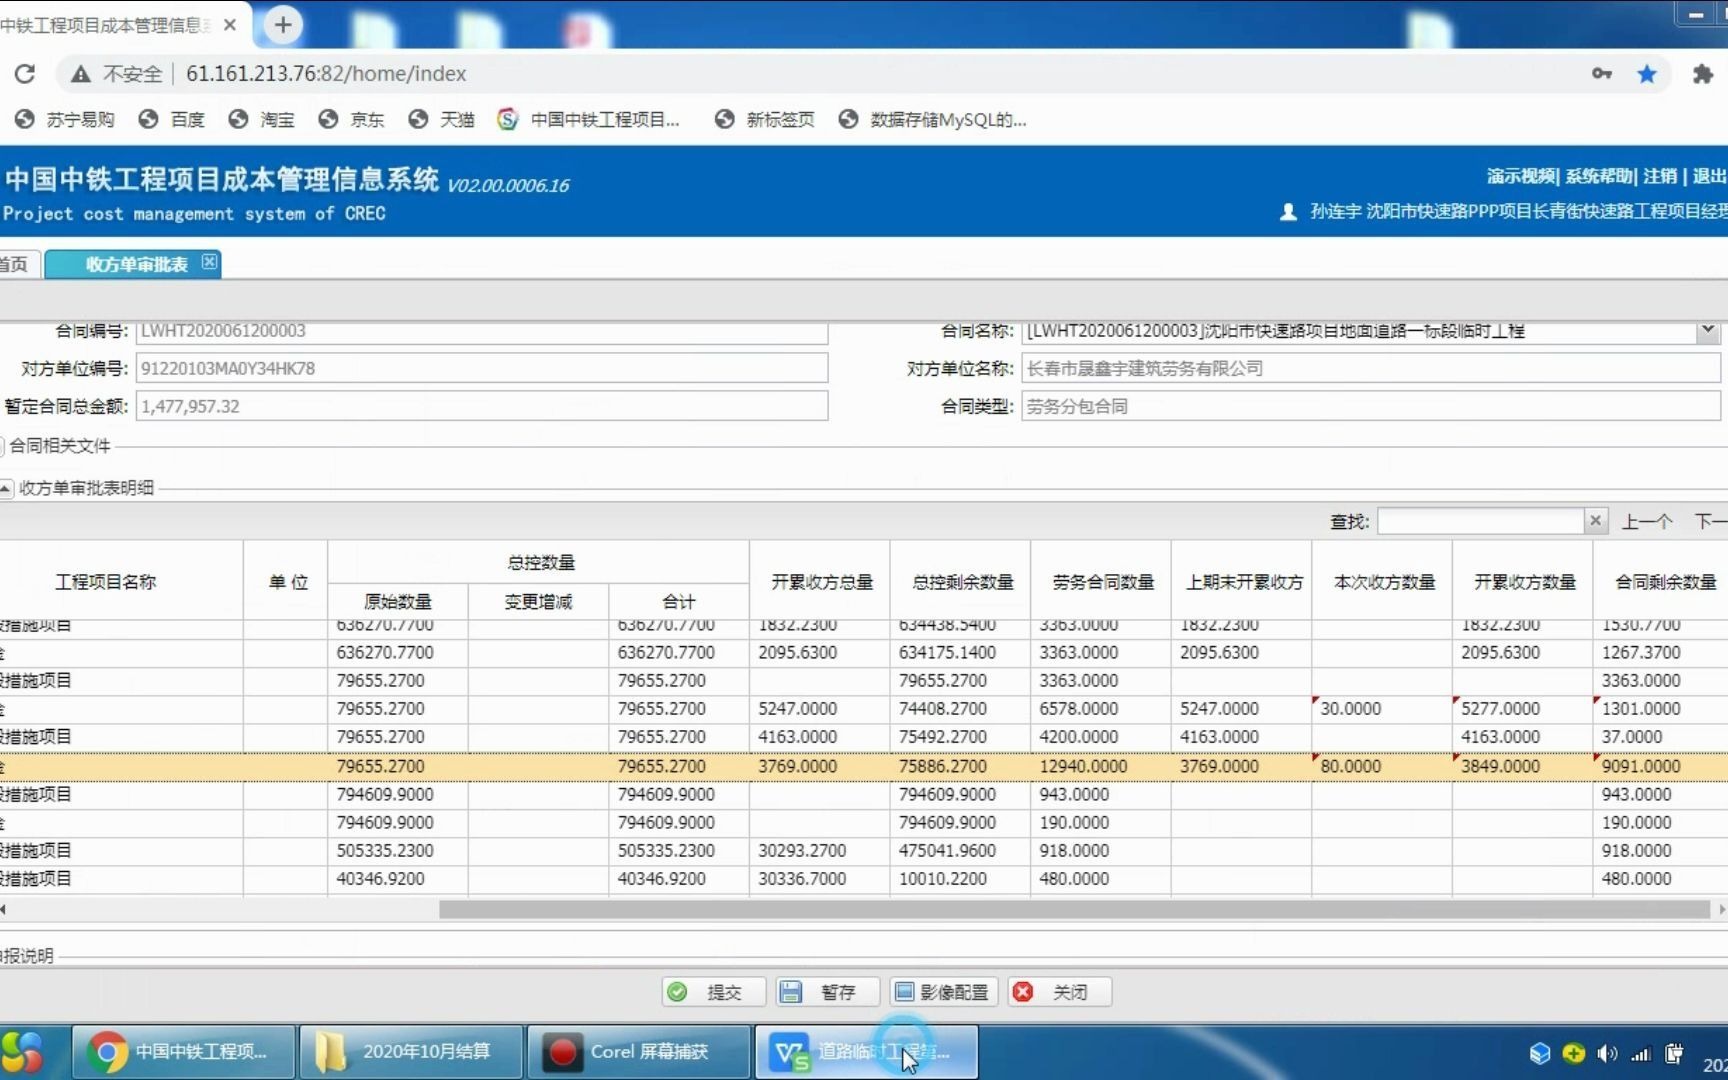Select the 本次收方数量 cell showing 80.0000

[x=1383, y=766]
